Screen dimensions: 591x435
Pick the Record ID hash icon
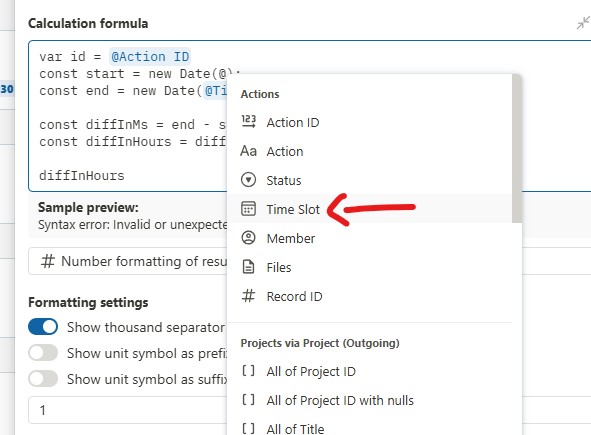(x=248, y=296)
